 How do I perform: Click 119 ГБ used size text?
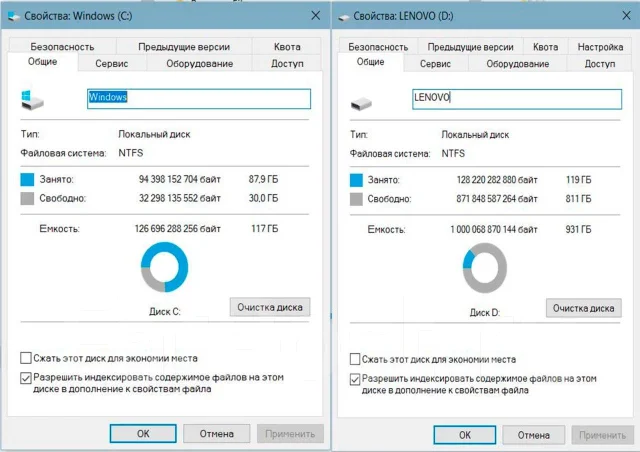[578, 180]
